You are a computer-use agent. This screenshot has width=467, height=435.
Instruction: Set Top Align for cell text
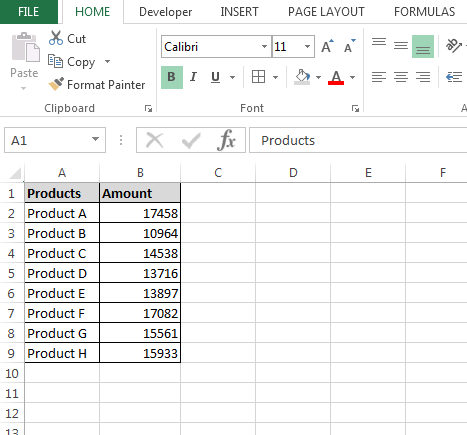click(379, 42)
